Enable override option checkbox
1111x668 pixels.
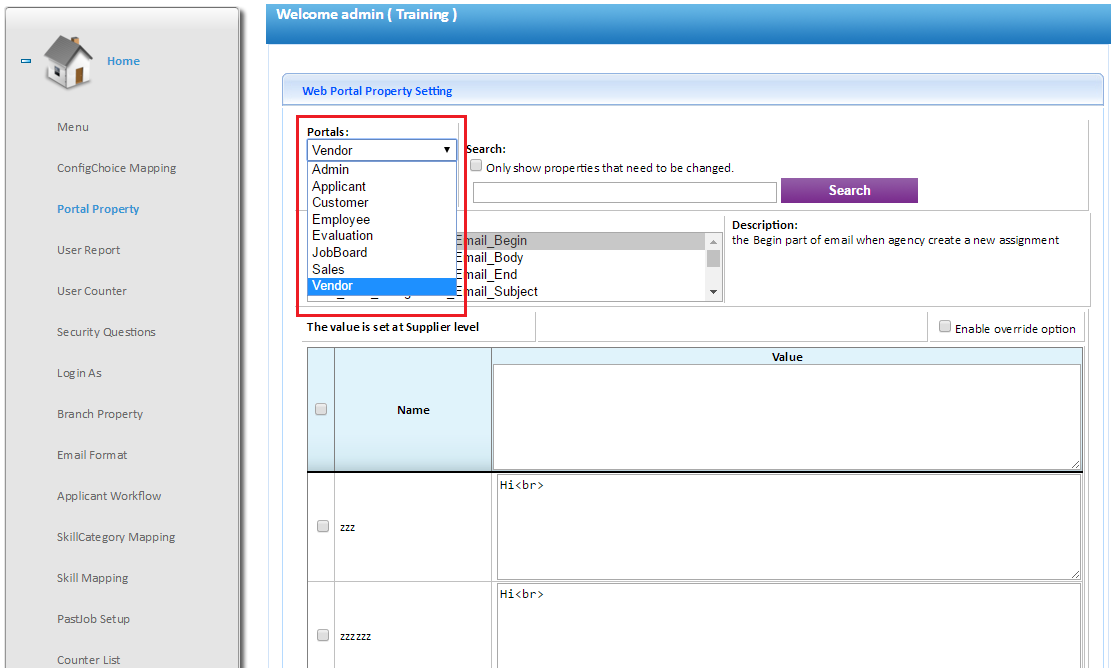click(x=944, y=327)
